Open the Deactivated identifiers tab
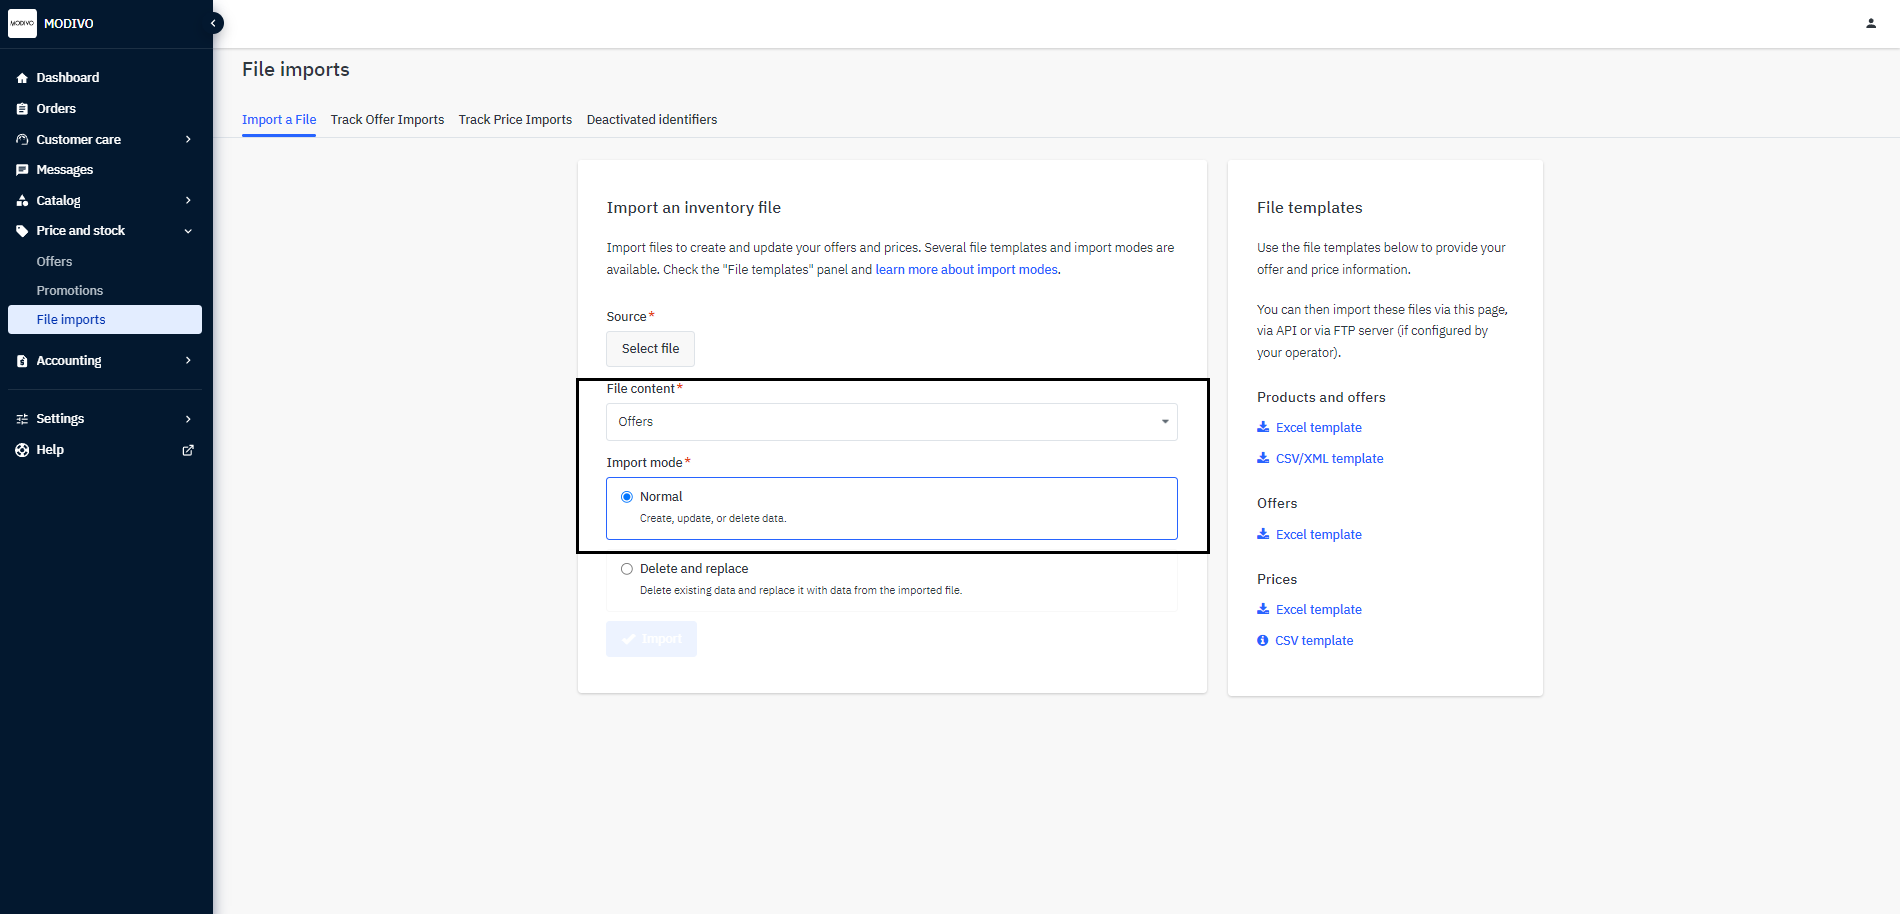 point(651,120)
